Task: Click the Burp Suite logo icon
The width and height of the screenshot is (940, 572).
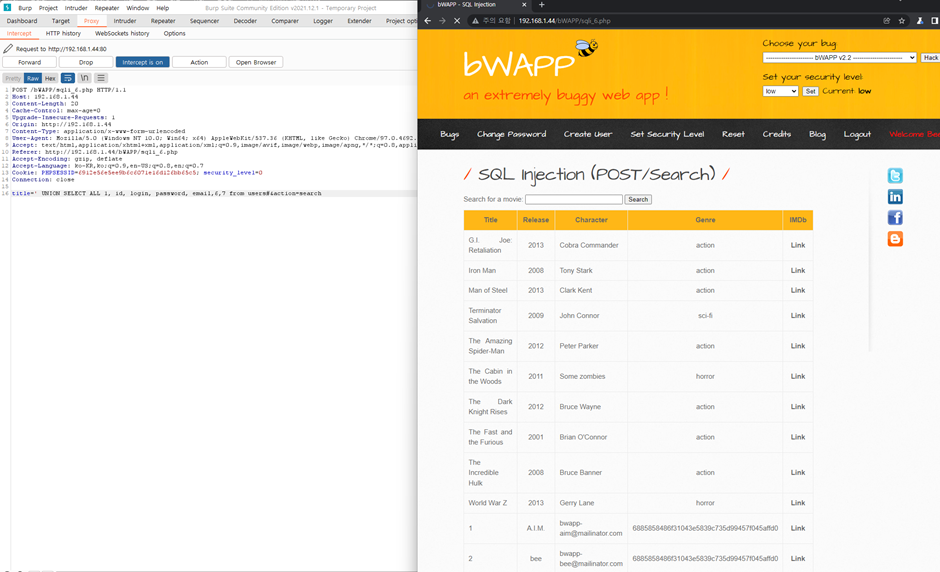Action: [7, 7]
